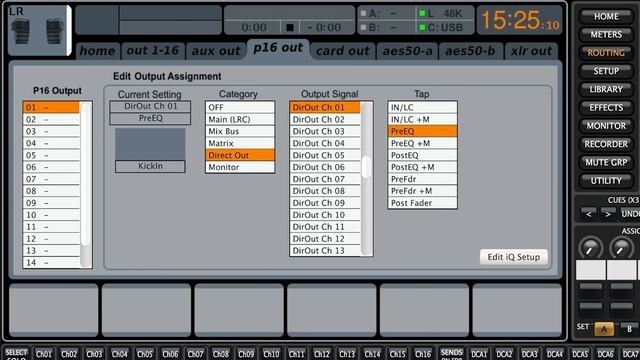Click the SENDS ON FDR button

451,354
